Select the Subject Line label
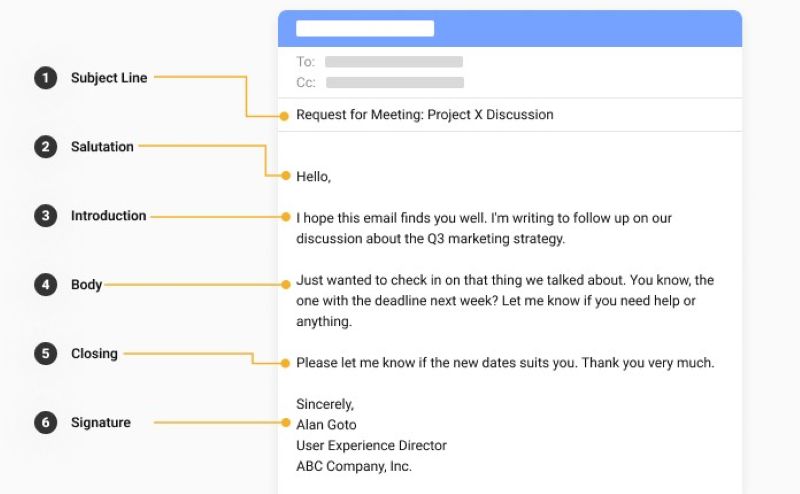800x494 pixels. point(109,78)
